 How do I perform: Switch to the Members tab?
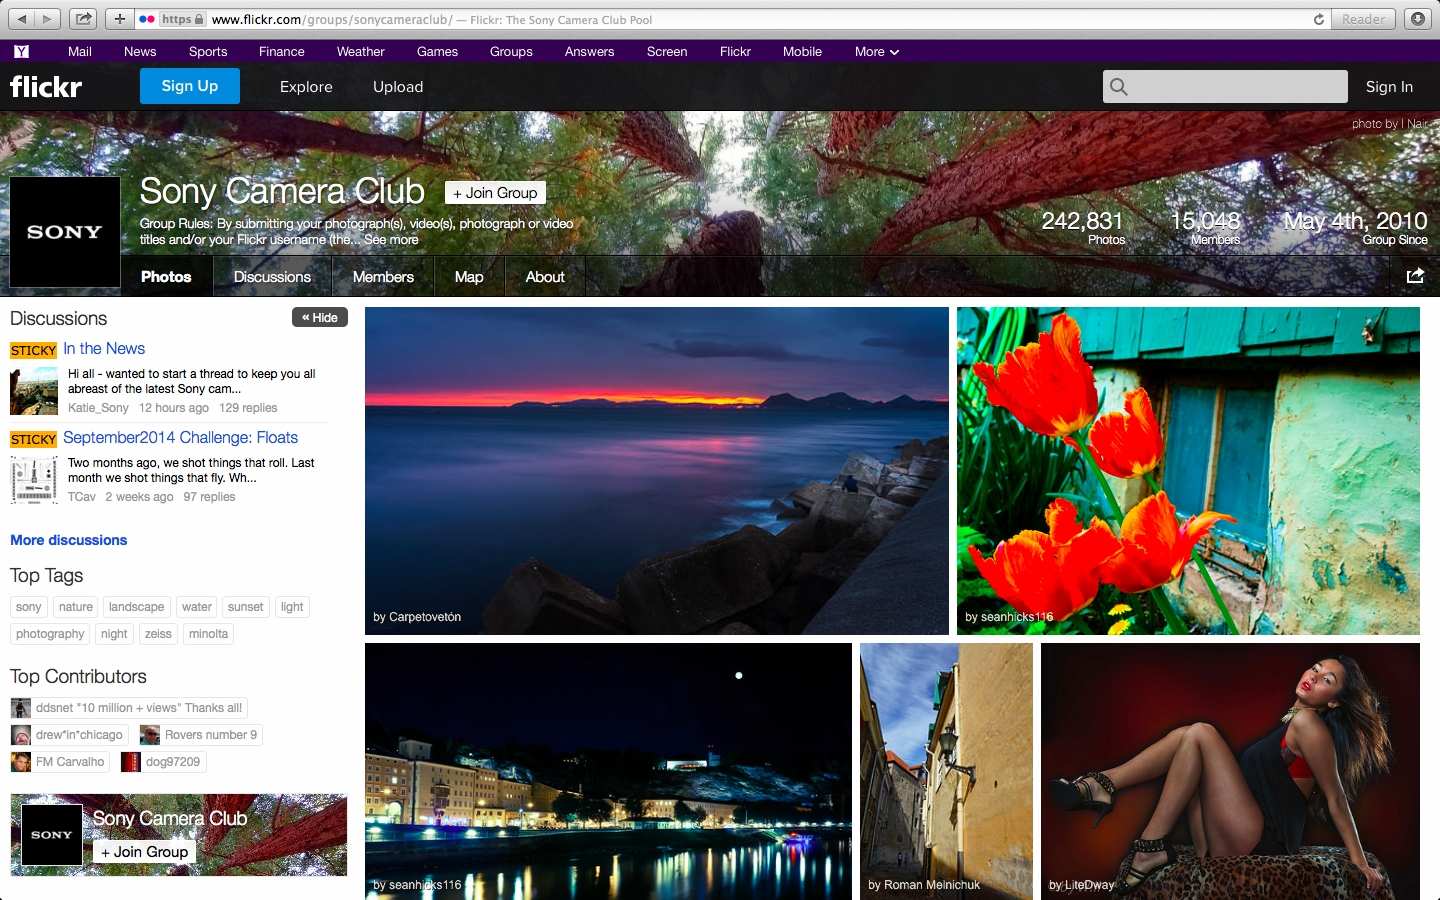(383, 277)
